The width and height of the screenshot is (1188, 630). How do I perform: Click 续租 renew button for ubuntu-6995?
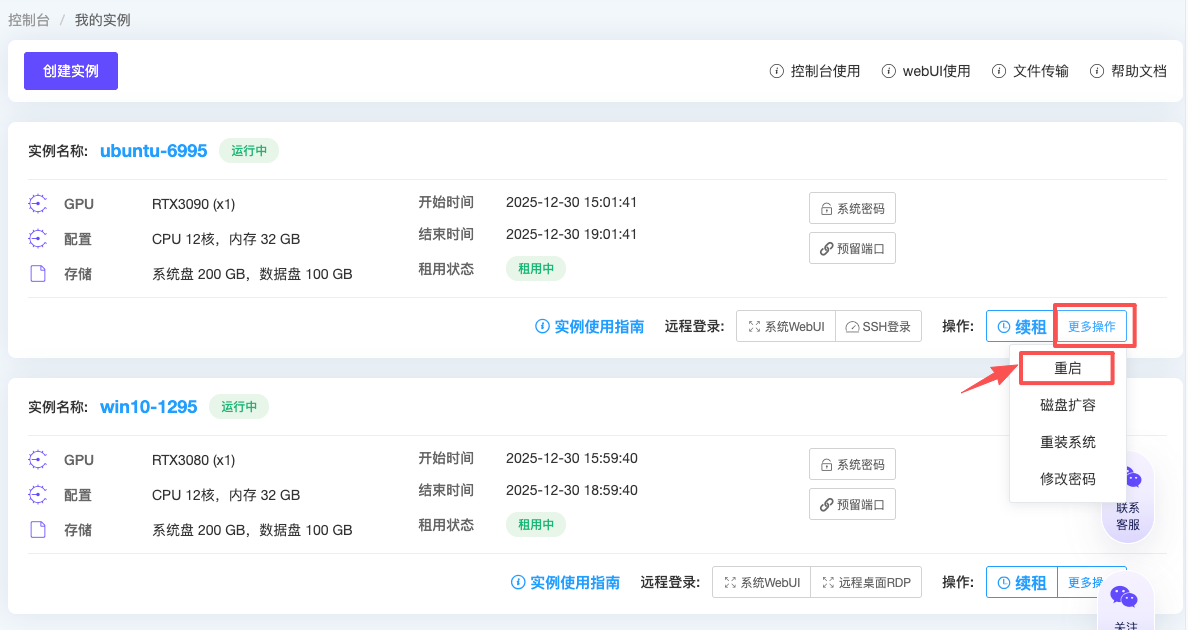point(1021,327)
